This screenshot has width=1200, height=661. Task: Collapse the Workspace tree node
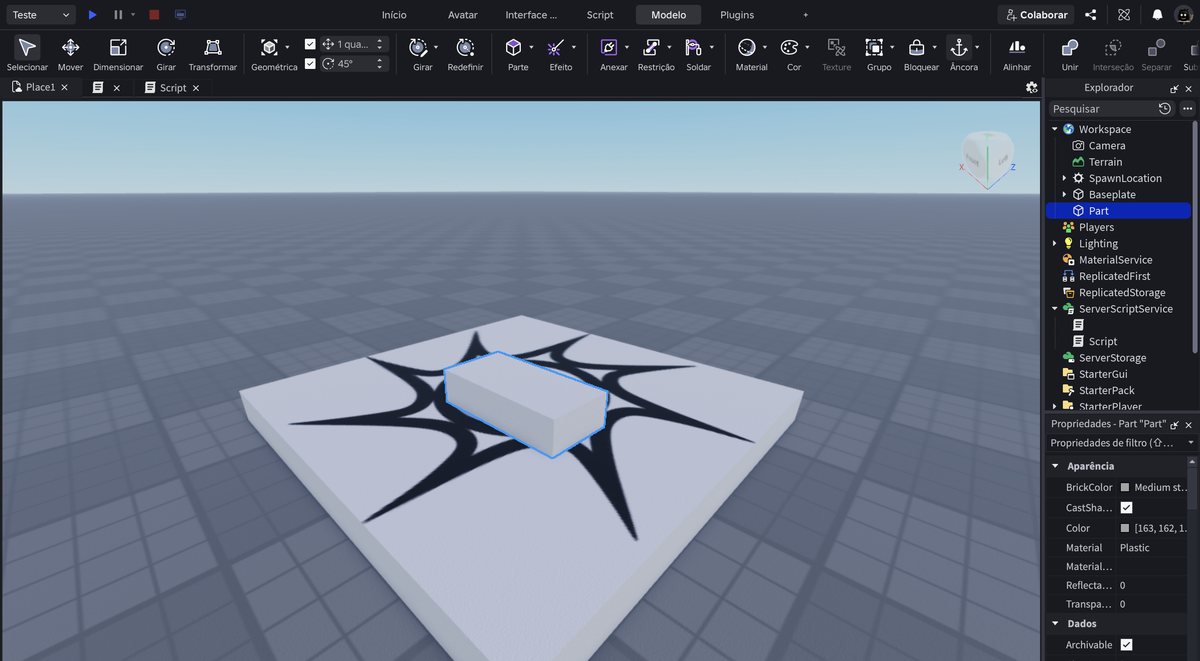(1054, 129)
